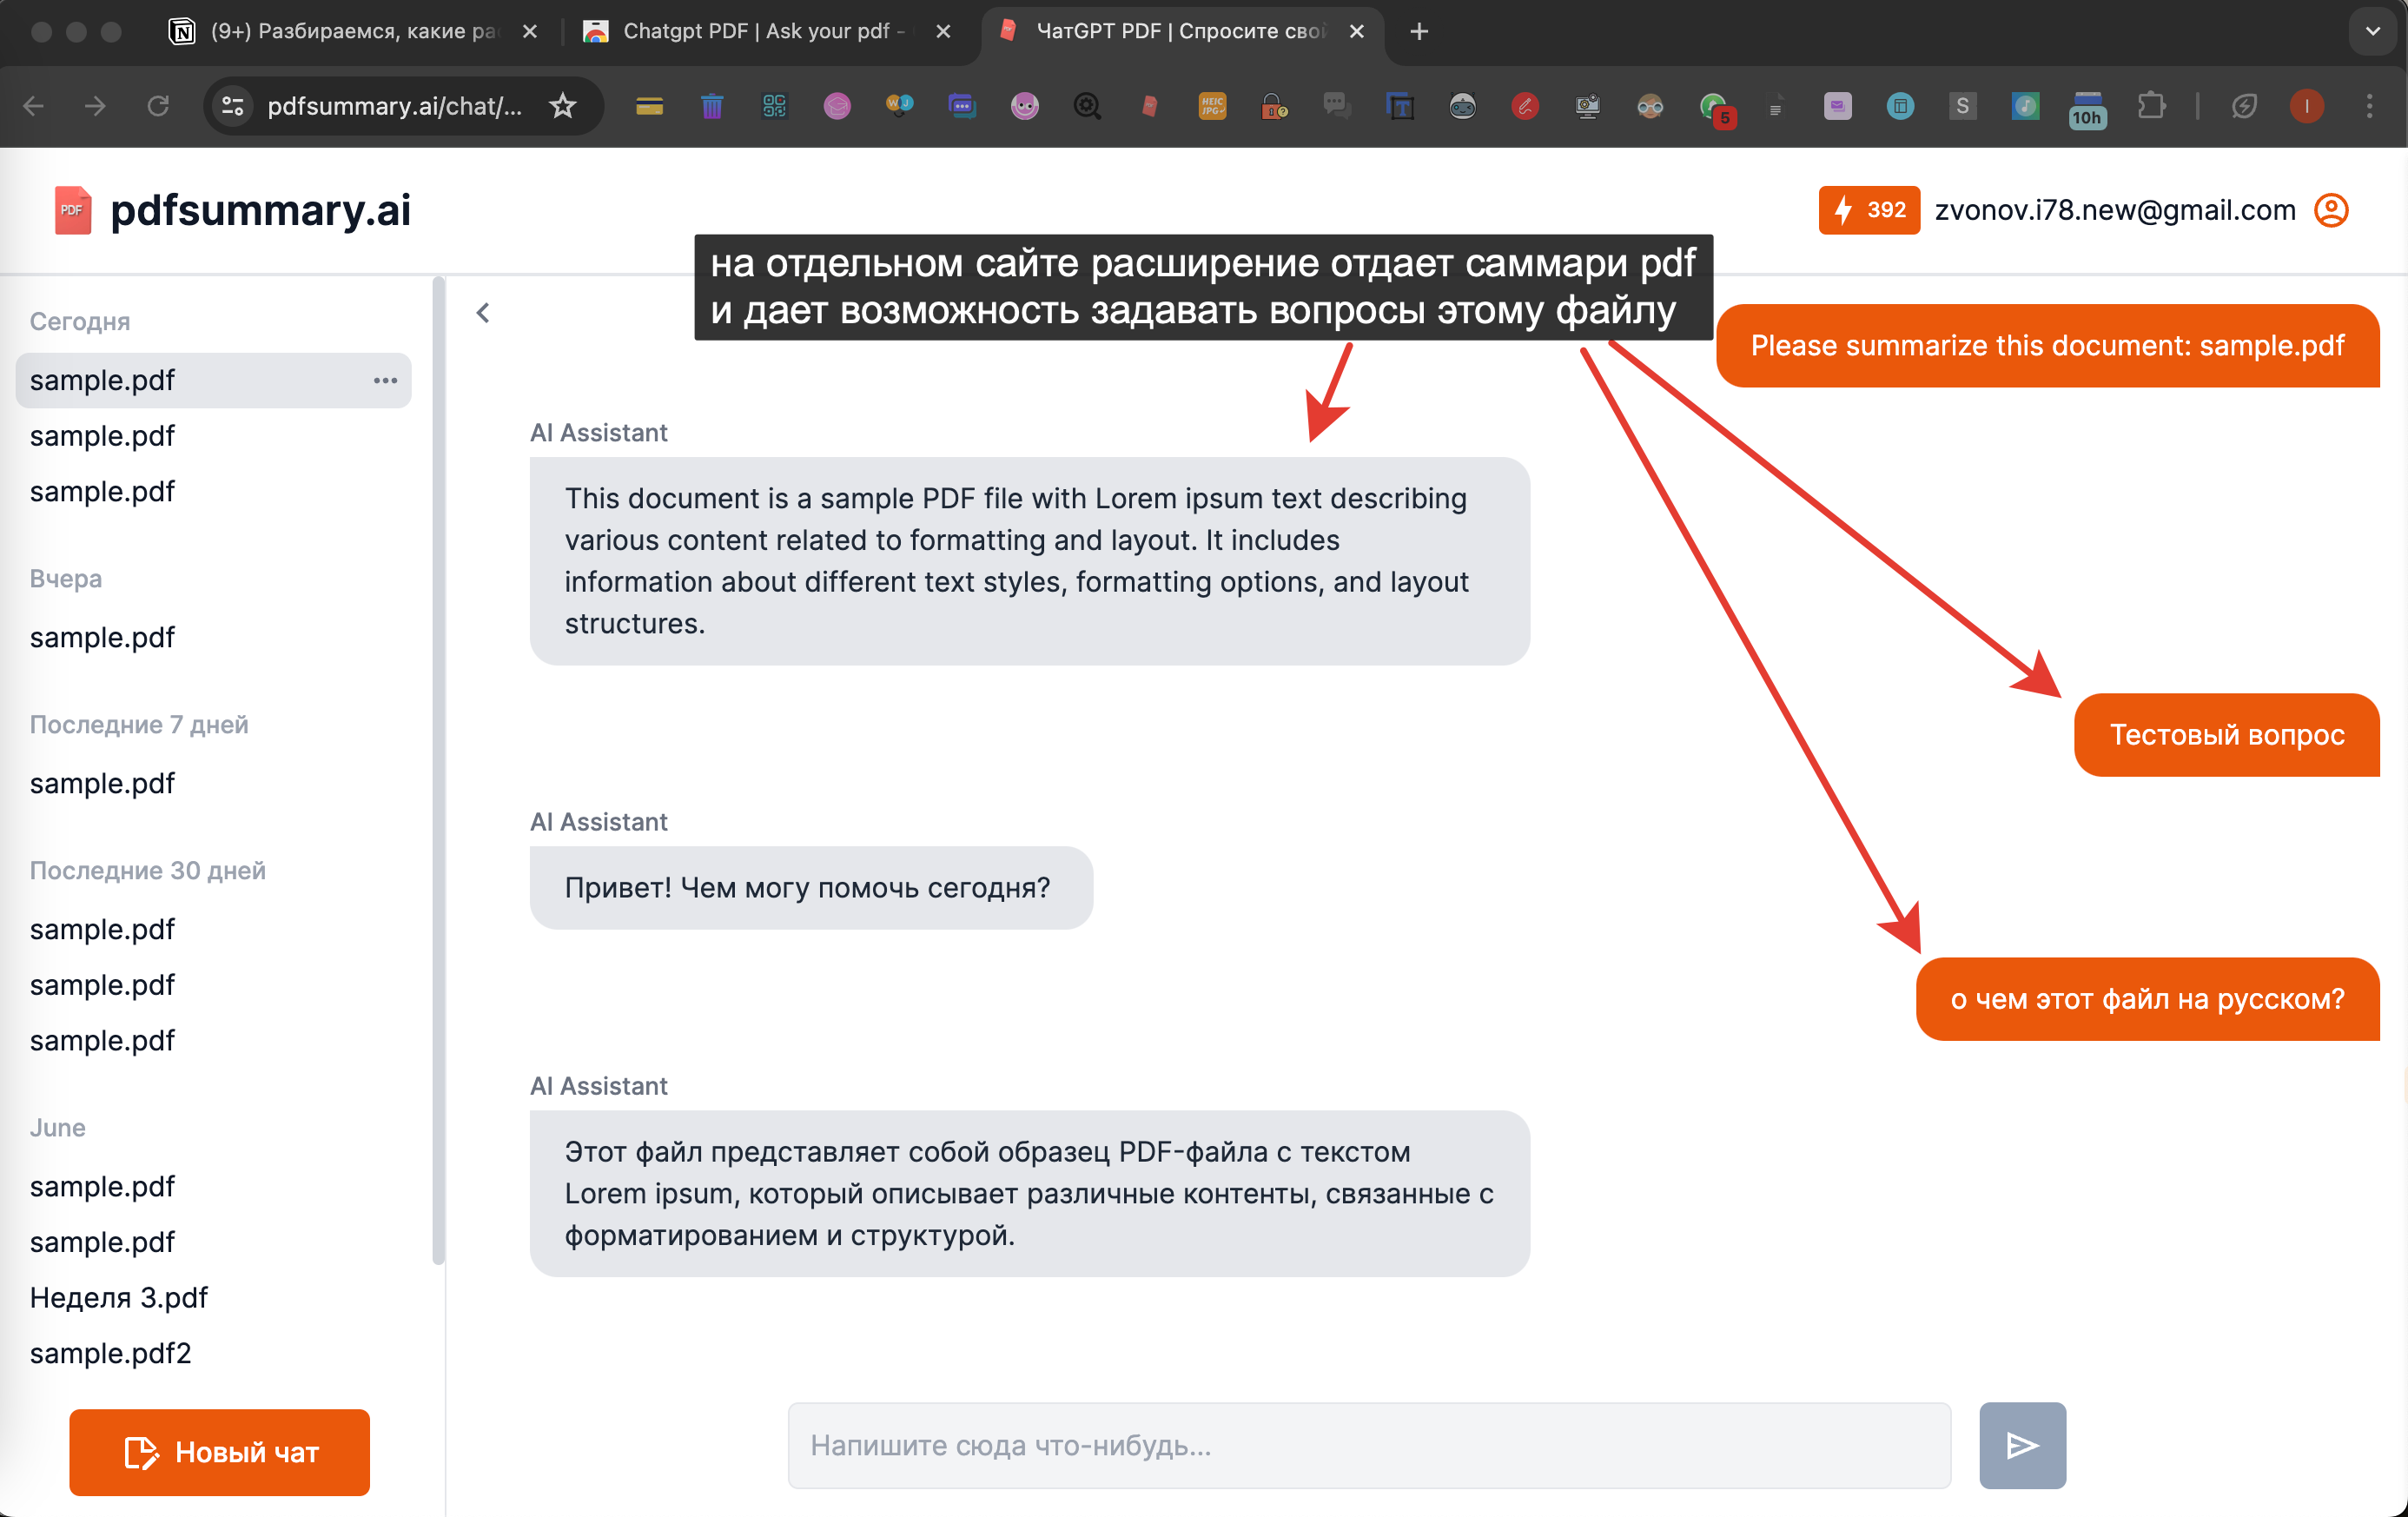
Task: Click the trash can extension icon
Action: coord(712,106)
